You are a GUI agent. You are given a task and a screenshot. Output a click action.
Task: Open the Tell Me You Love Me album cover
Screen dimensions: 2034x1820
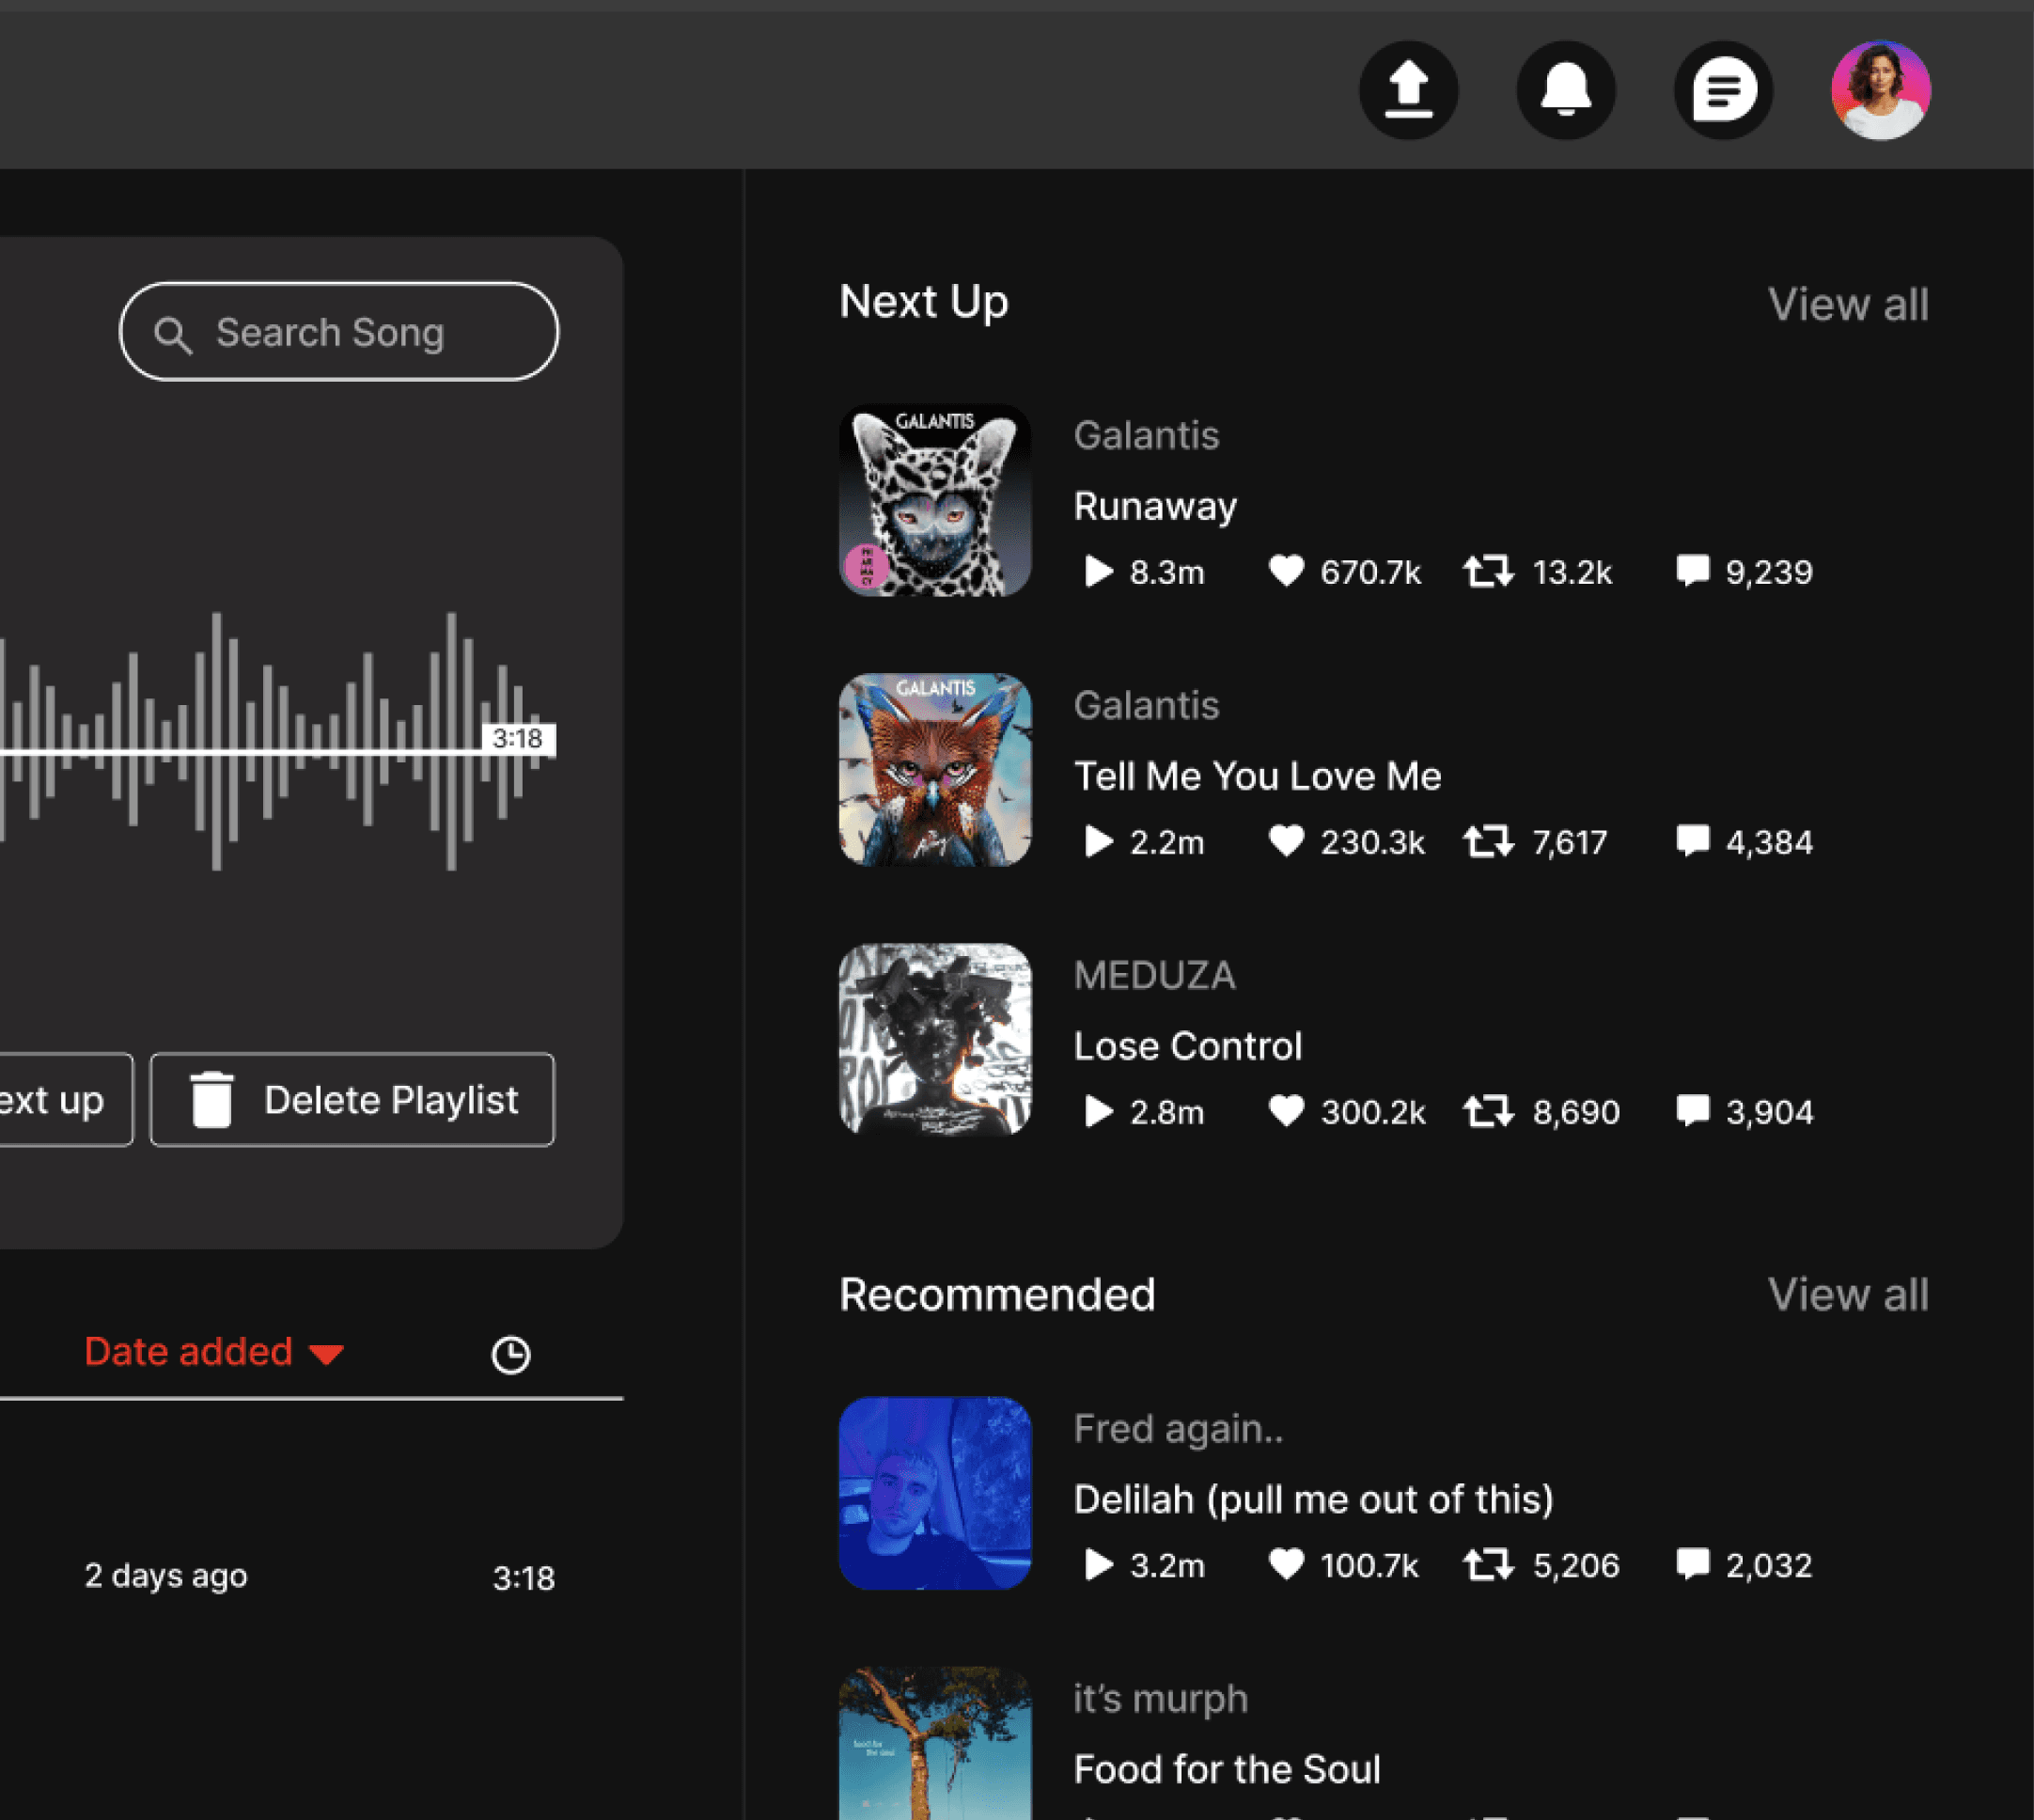(934, 770)
